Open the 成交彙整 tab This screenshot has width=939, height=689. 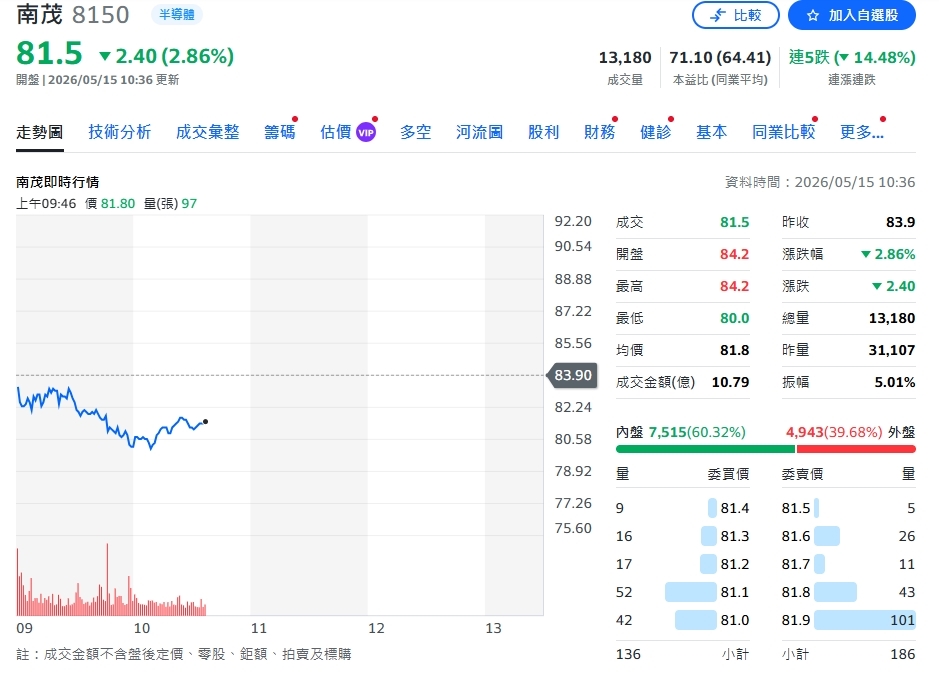click(208, 132)
